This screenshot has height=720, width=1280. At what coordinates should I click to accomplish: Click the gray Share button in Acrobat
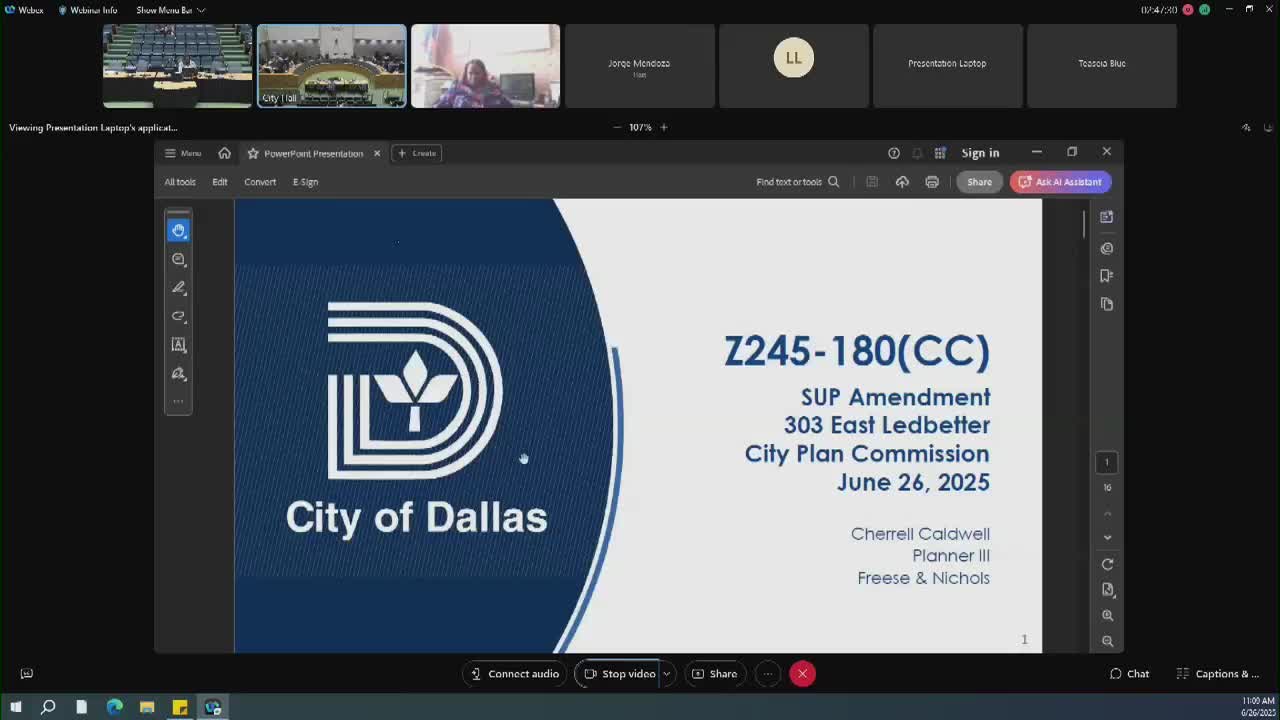pyautogui.click(x=979, y=182)
